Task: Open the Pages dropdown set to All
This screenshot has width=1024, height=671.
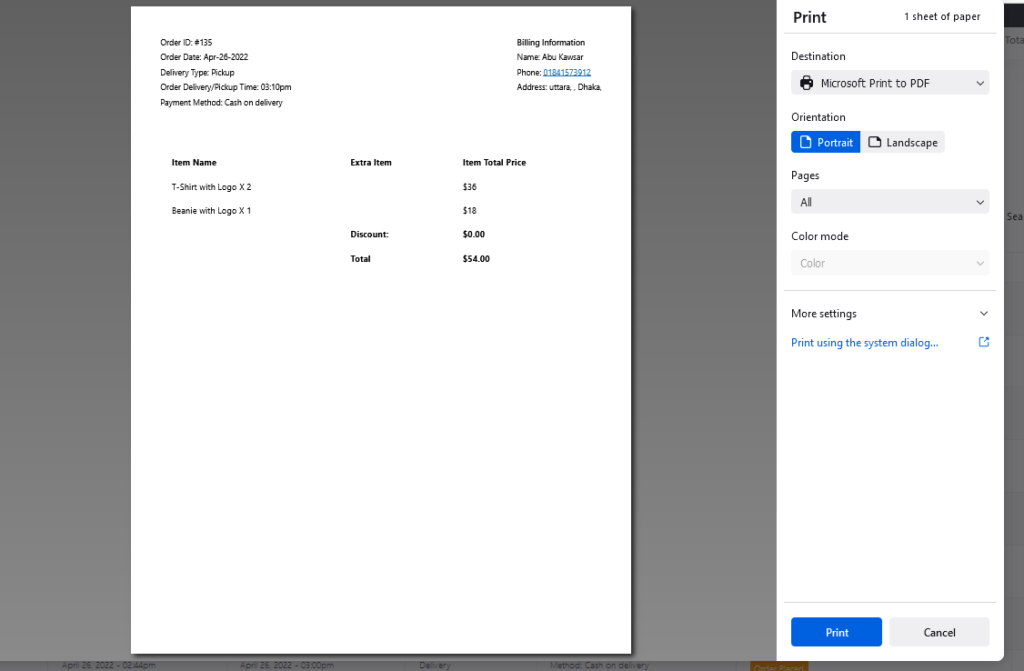Action: [889, 202]
